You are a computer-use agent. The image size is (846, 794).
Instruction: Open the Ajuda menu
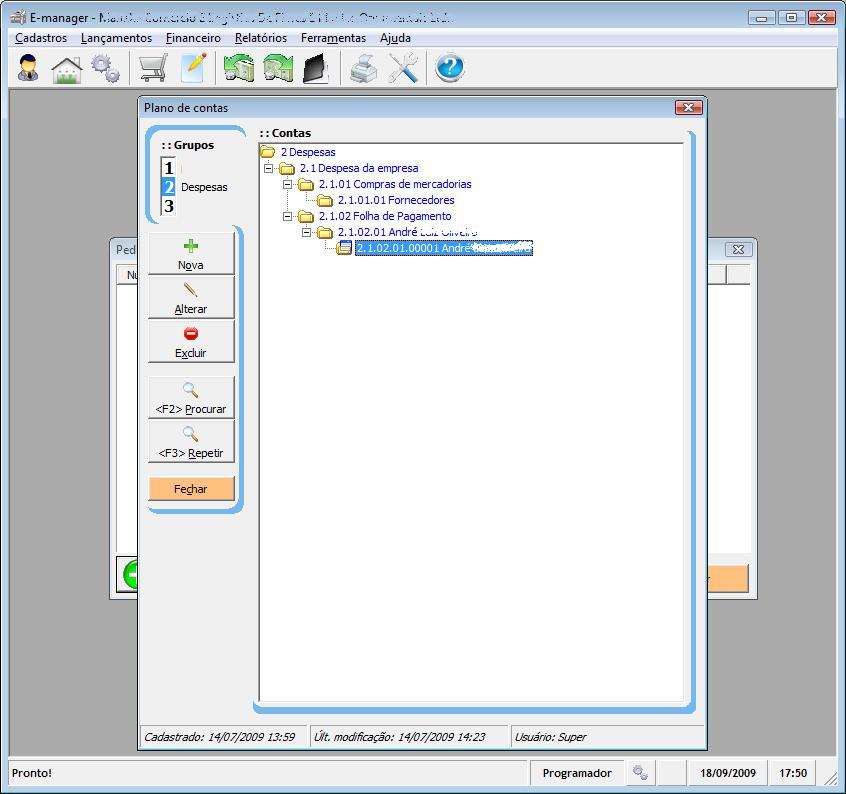[395, 38]
